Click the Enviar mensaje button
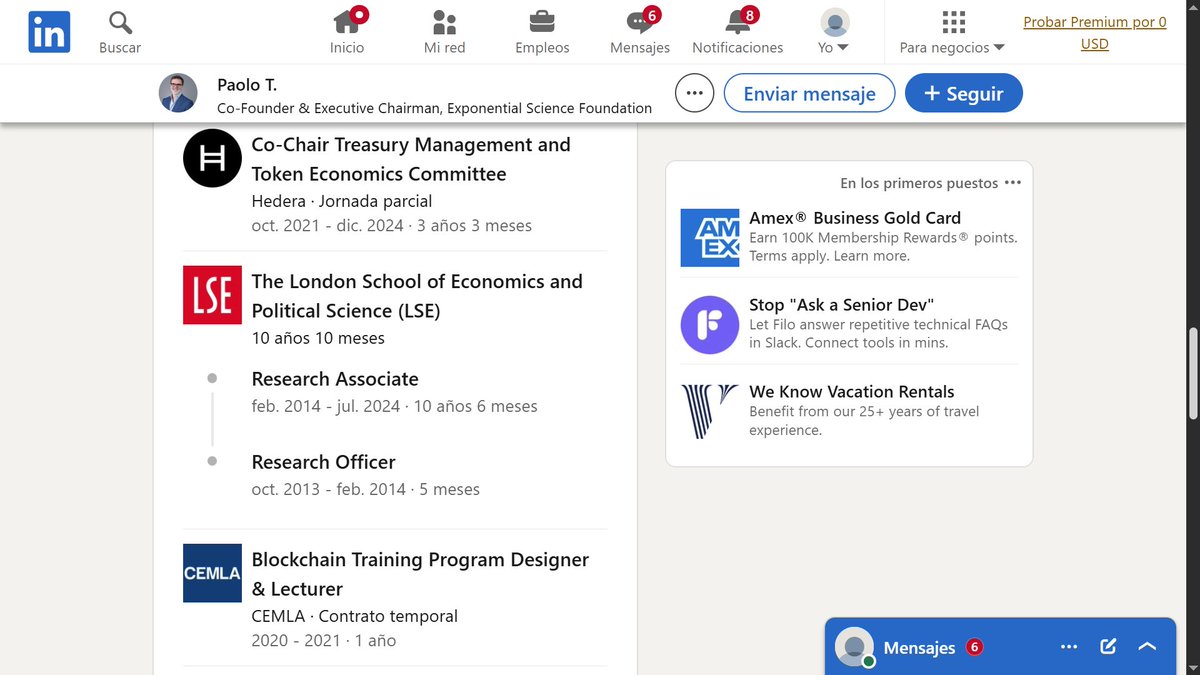Image resolution: width=1200 pixels, height=675 pixels. 809,93
